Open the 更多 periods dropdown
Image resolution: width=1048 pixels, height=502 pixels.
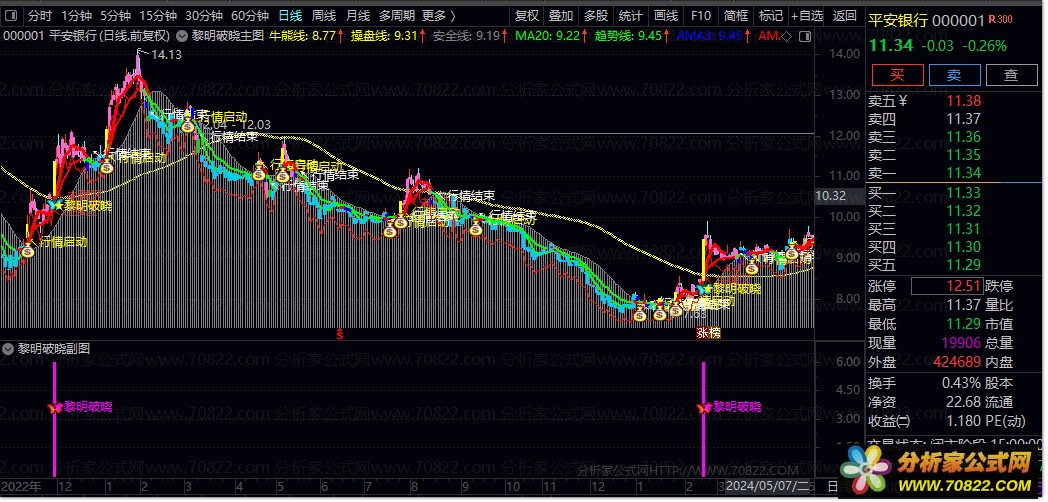(x=438, y=15)
